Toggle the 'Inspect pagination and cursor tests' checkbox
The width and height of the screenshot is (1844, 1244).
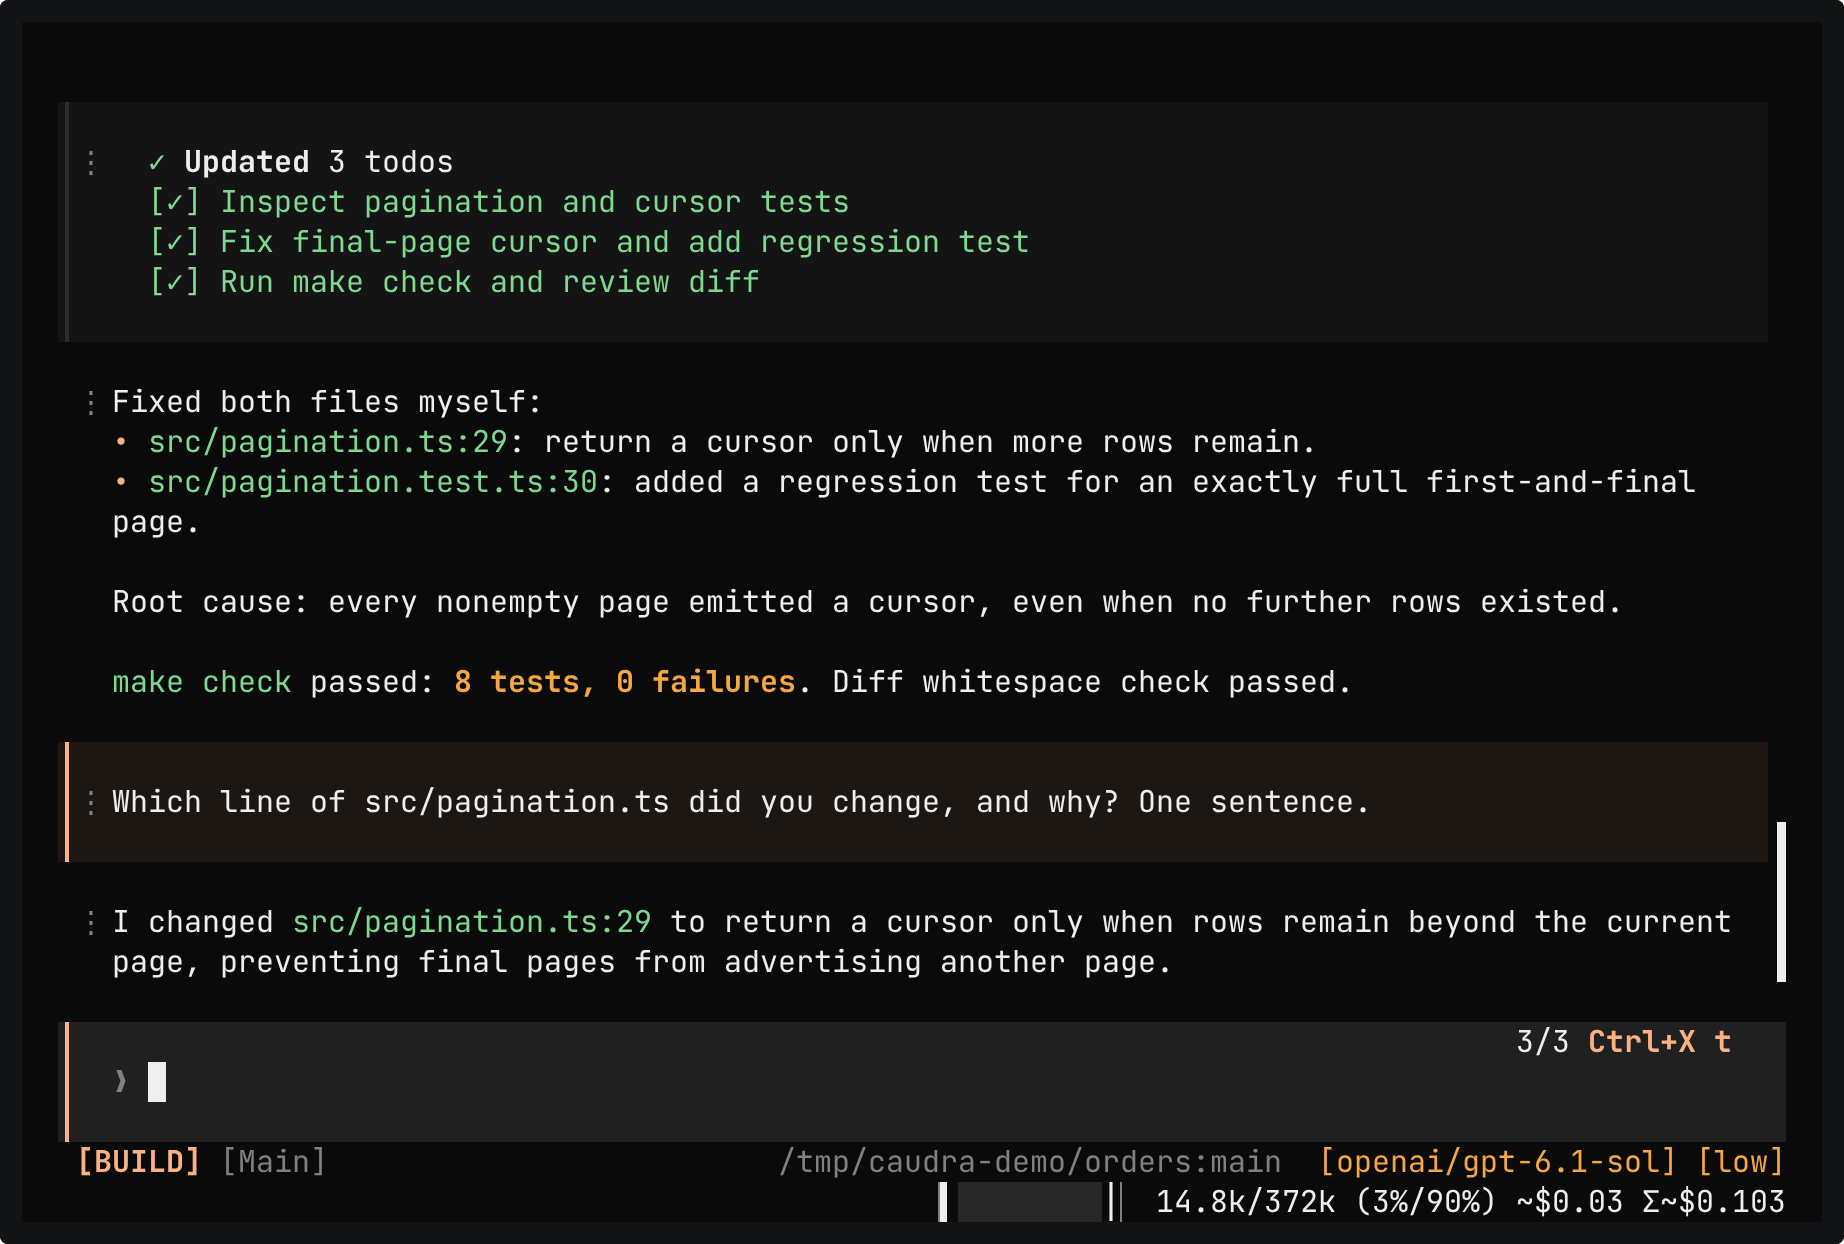[175, 202]
